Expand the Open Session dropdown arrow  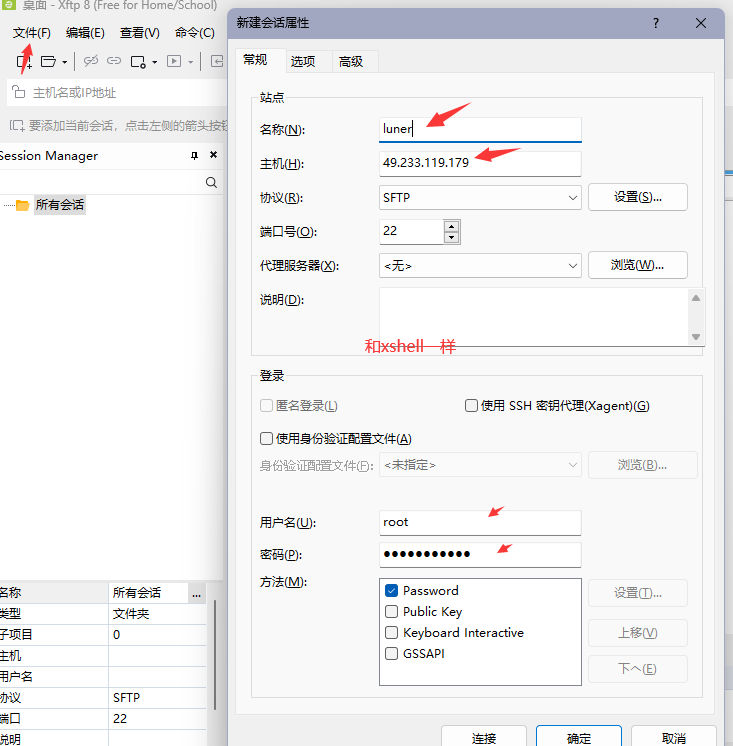click(x=64, y=62)
